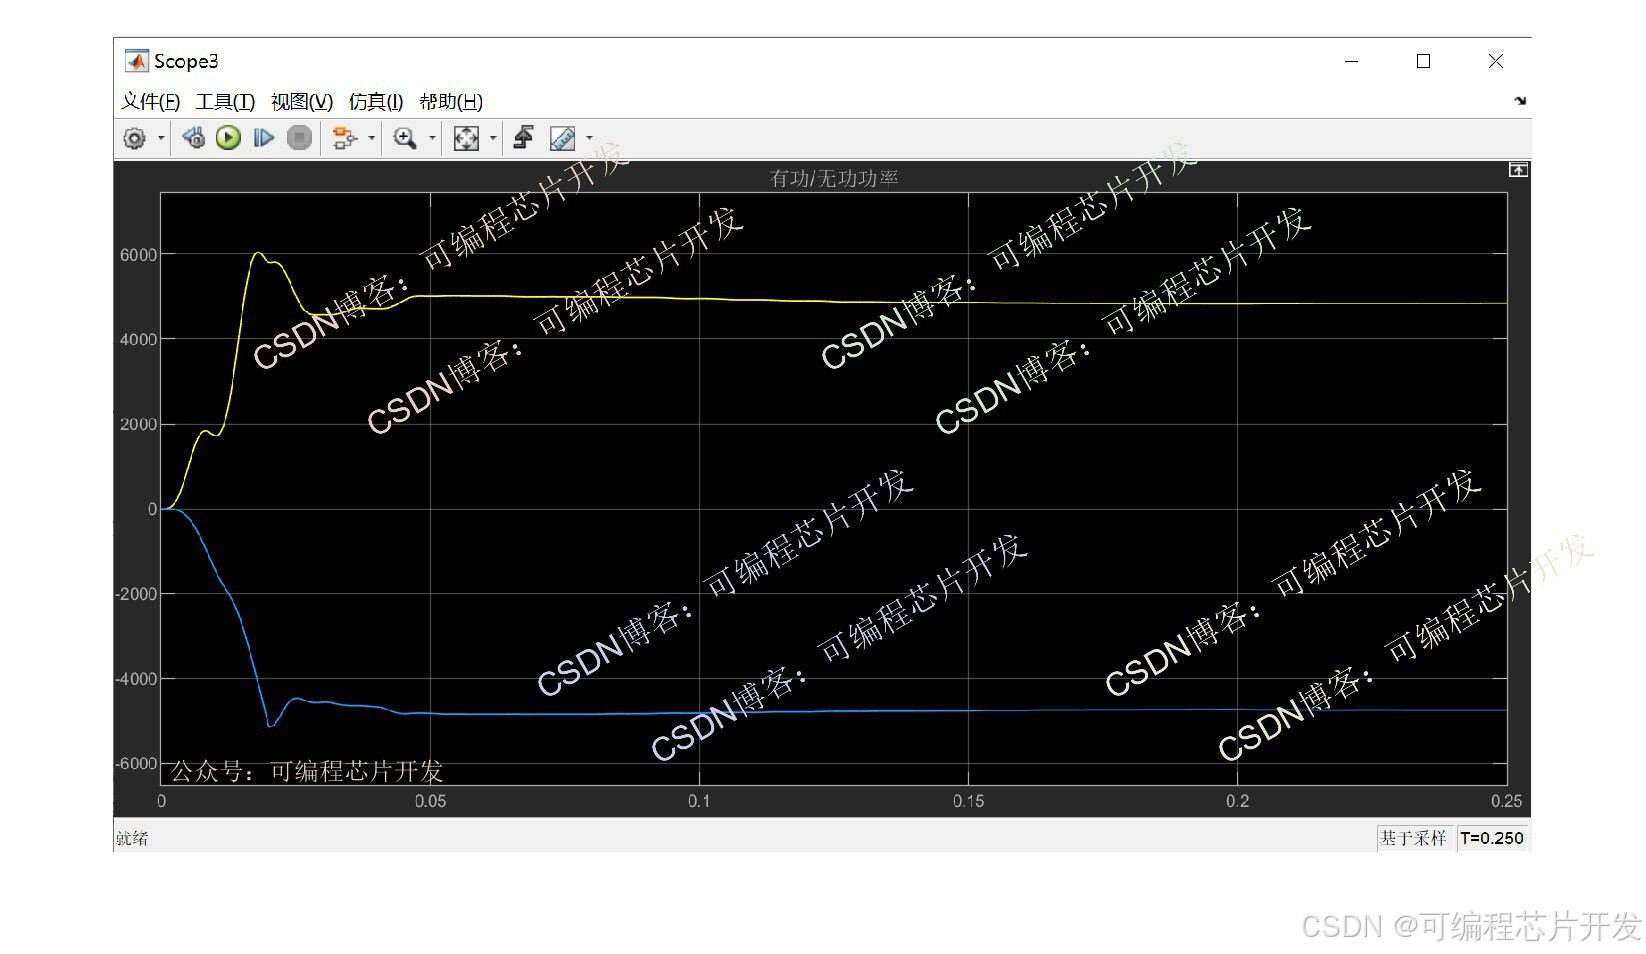Maximize the Scope3 window
The height and width of the screenshot is (954, 1646).
[x=1423, y=61]
